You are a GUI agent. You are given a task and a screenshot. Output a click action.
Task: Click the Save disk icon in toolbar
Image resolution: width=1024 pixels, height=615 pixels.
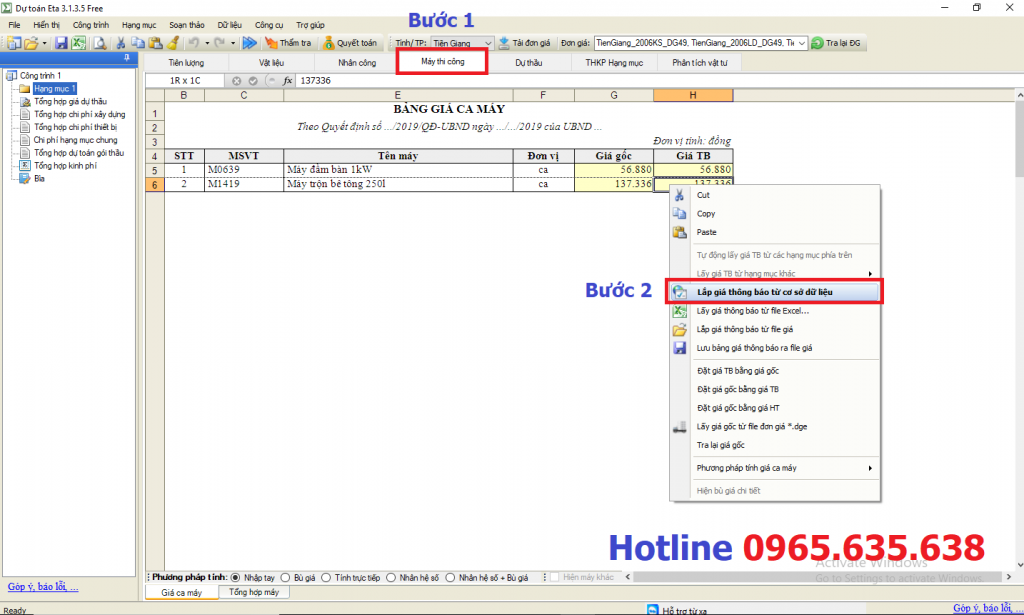[61, 43]
